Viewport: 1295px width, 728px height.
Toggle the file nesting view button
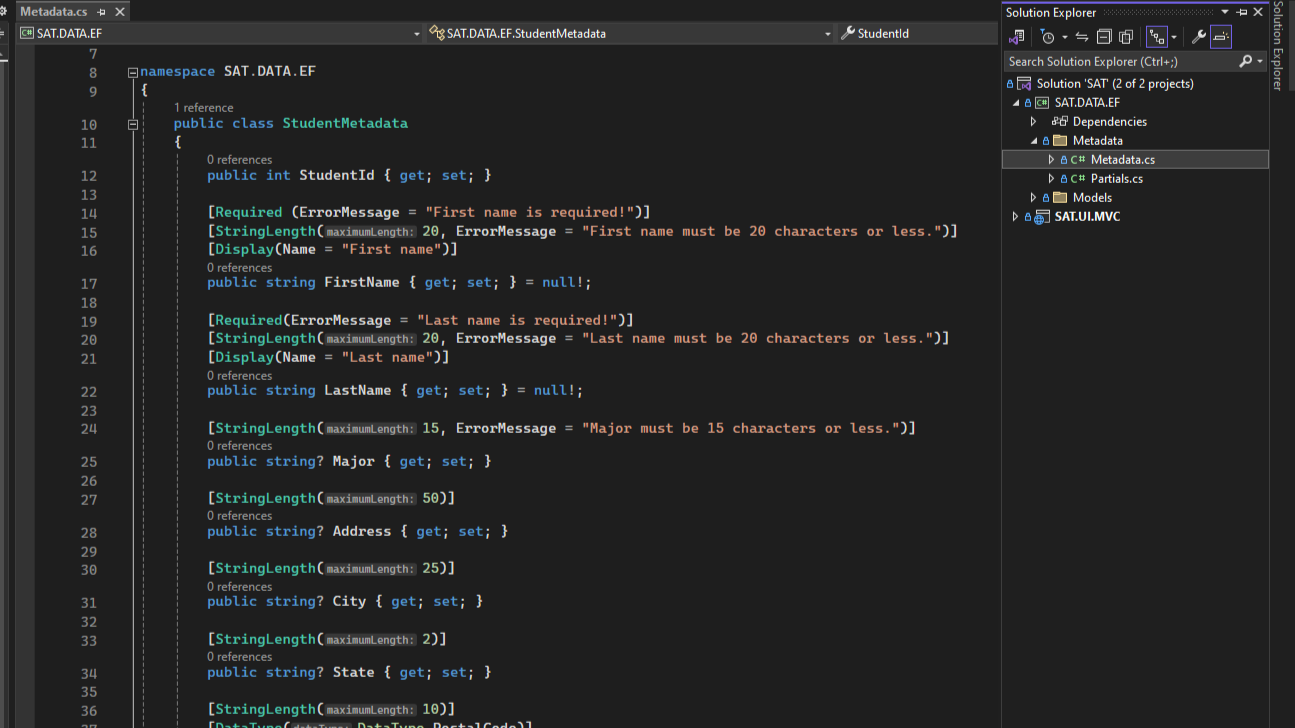[x=1156, y=37]
